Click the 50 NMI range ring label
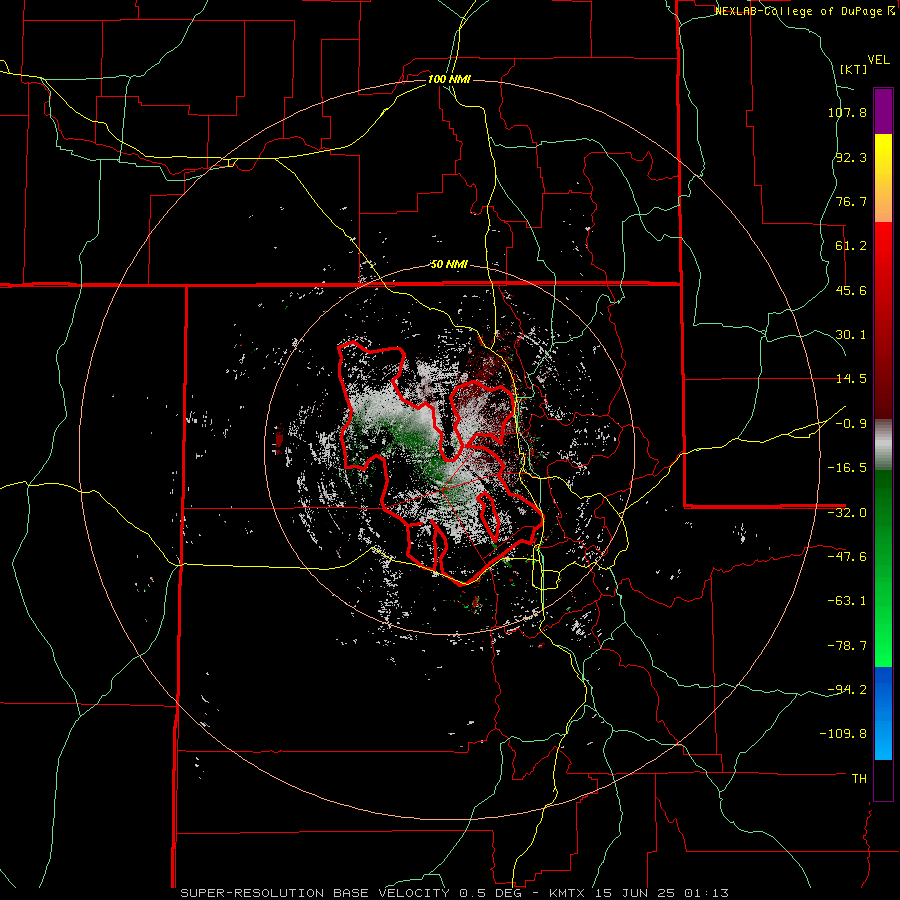This screenshot has height=900, width=900. [x=449, y=265]
